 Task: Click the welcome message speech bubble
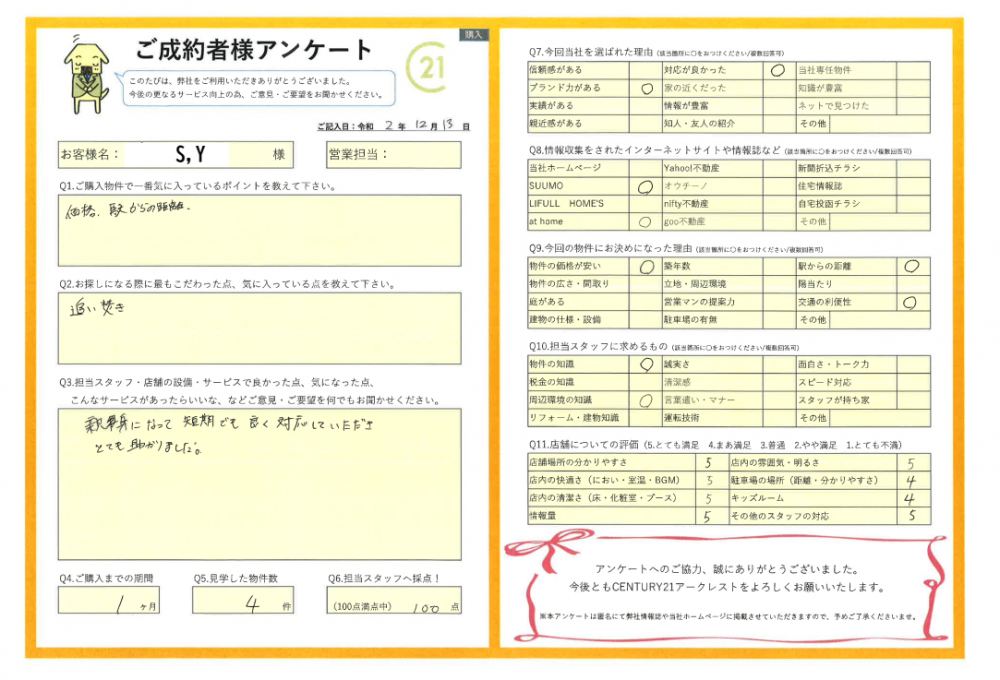(x=254, y=87)
